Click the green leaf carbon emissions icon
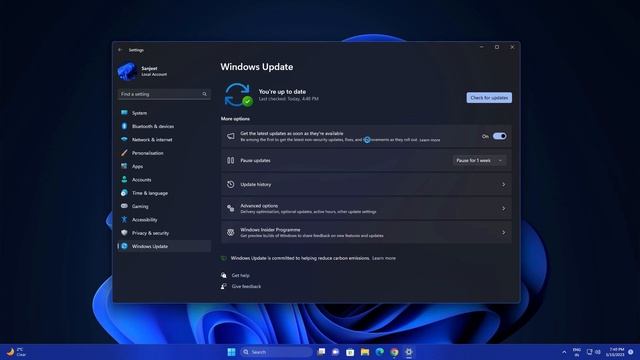Screen dimensions: 640x360 [224, 258]
